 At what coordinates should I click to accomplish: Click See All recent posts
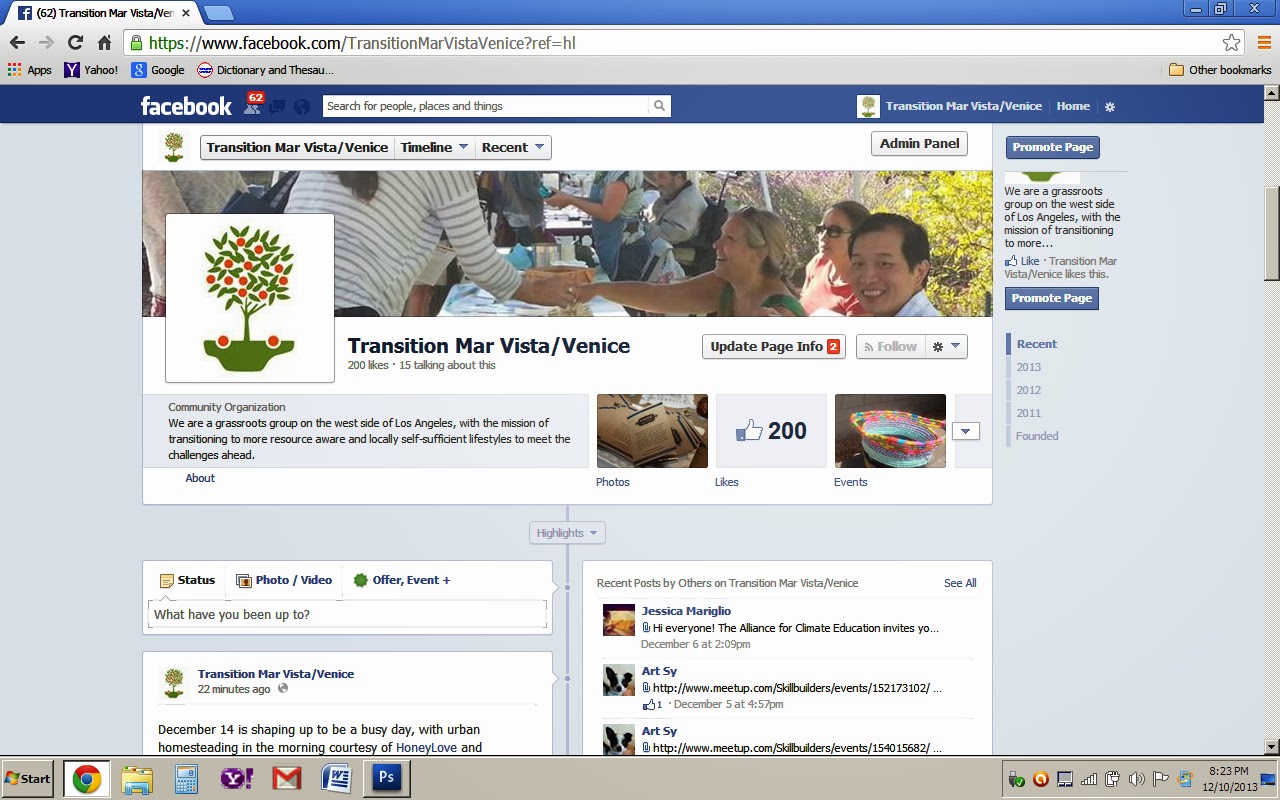click(x=960, y=583)
